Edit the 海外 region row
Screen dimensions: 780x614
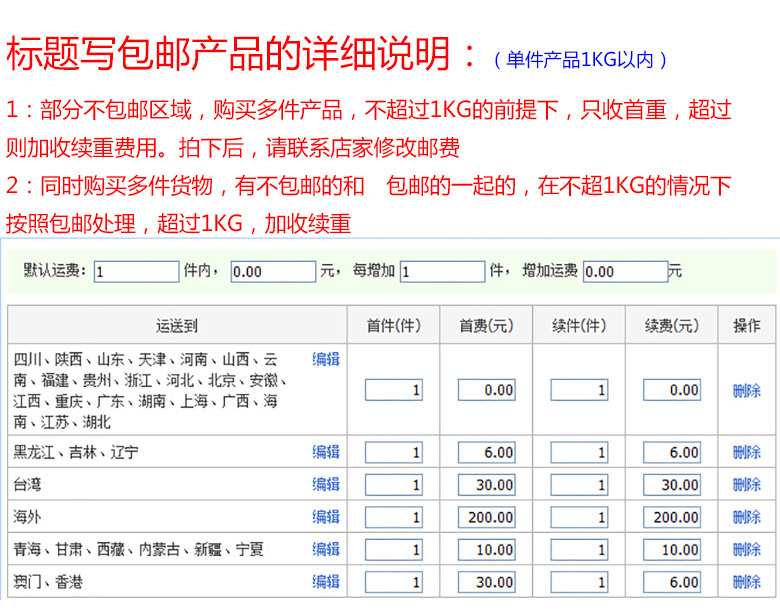326,516
